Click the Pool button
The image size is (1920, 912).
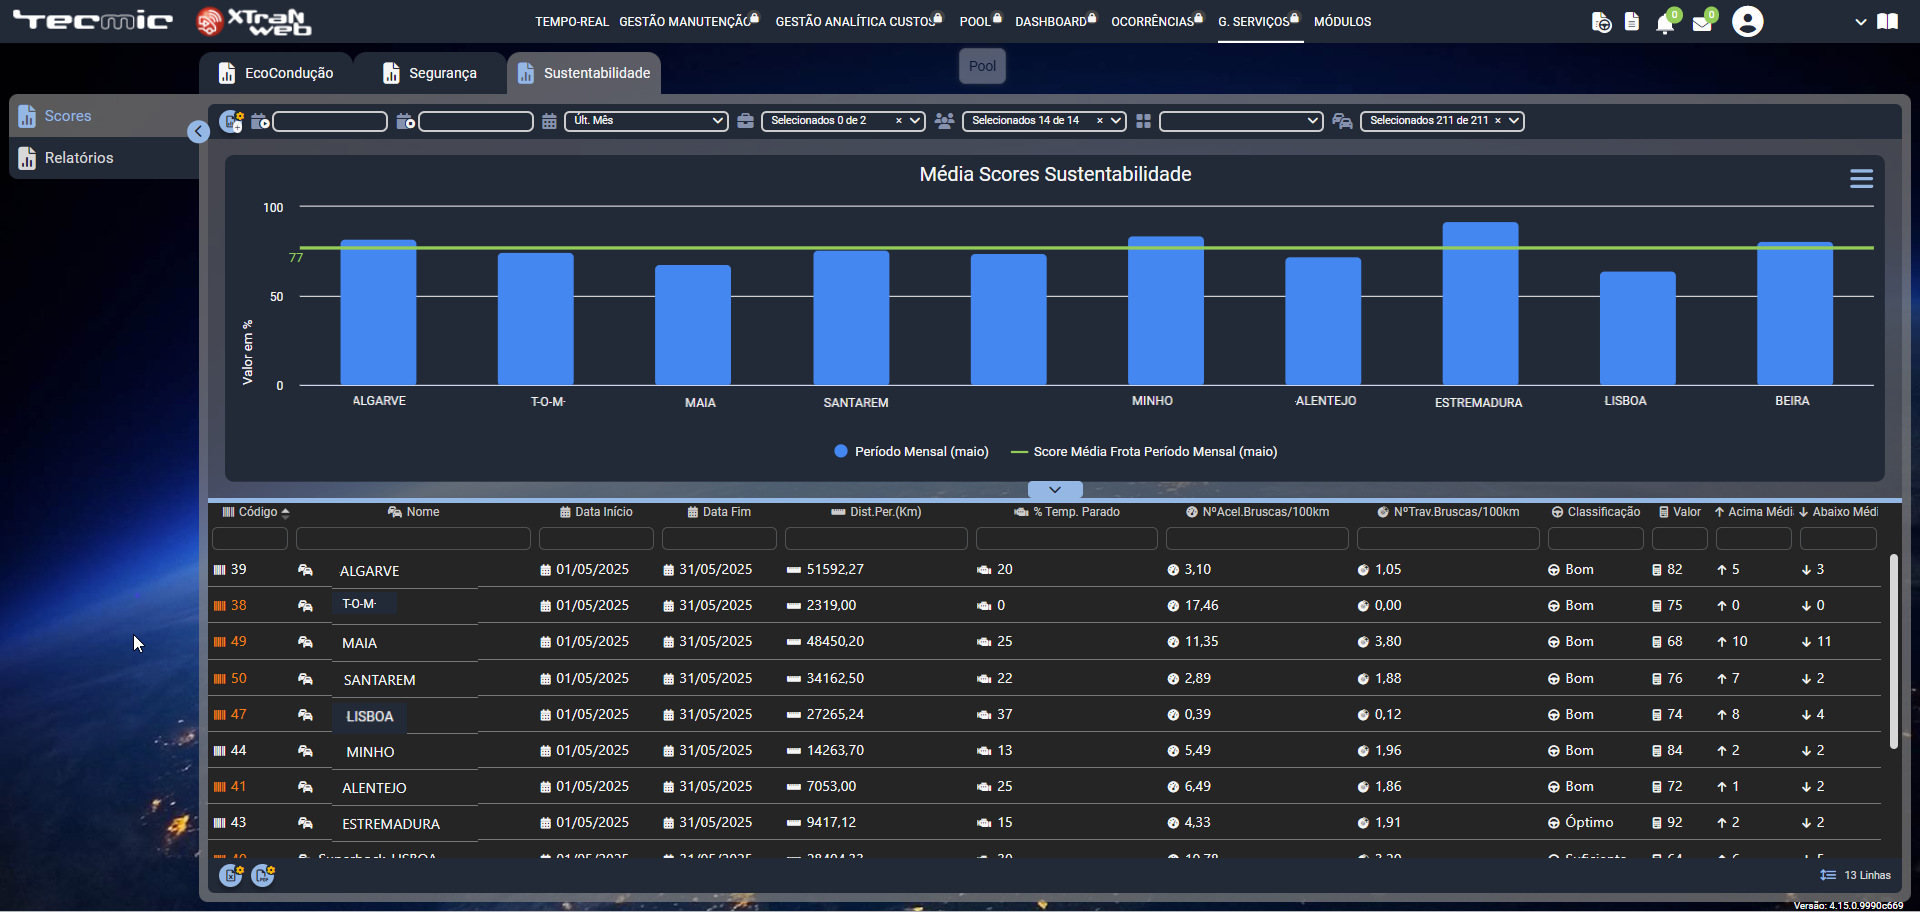[x=982, y=66]
